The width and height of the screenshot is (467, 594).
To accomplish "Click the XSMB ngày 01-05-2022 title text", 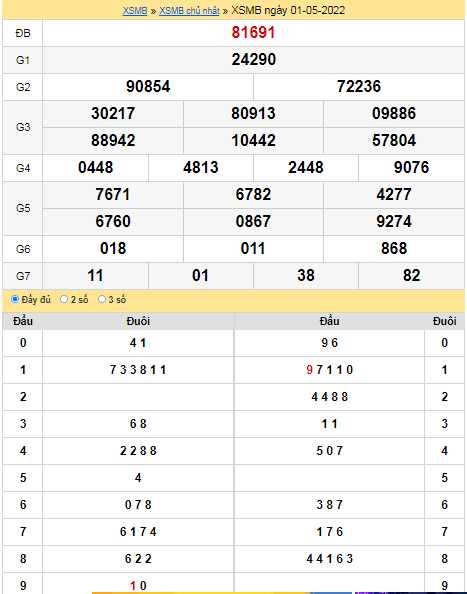I will point(288,11).
